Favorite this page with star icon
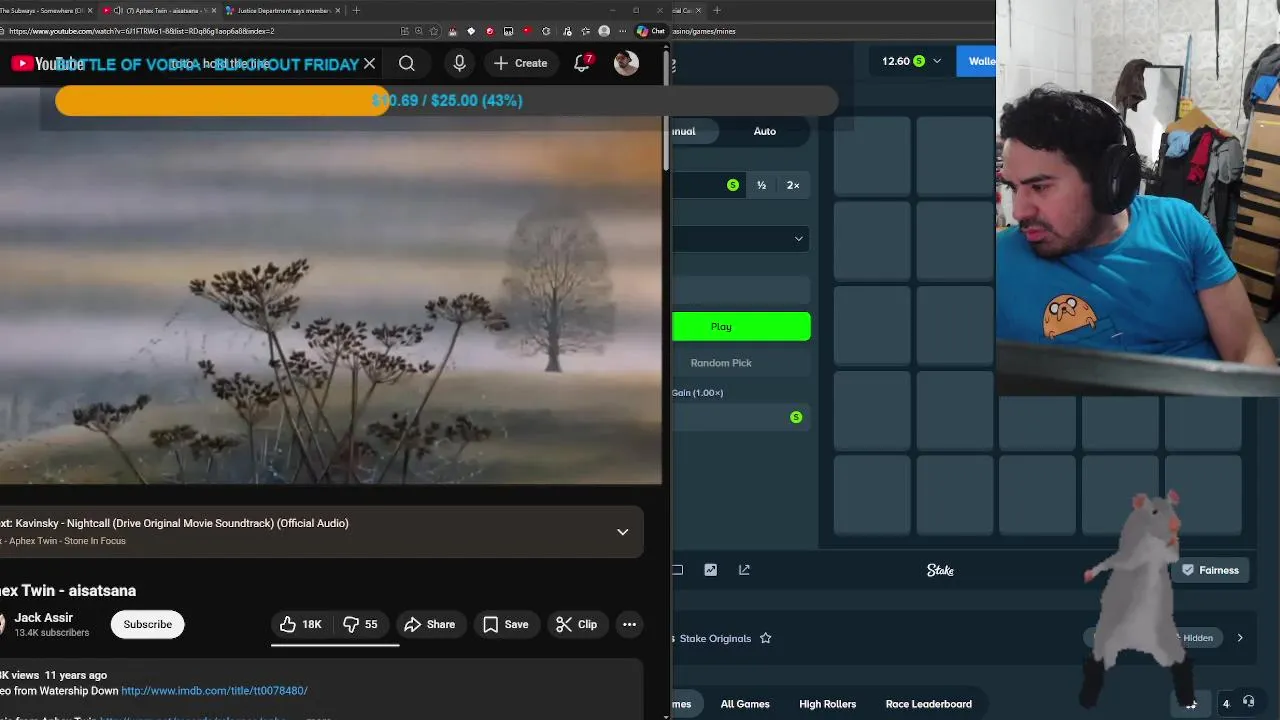 433,31
